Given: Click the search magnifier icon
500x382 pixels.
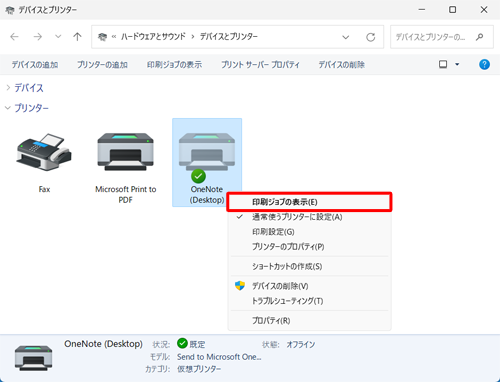Looking at the screenshot, I should point(479,37).
